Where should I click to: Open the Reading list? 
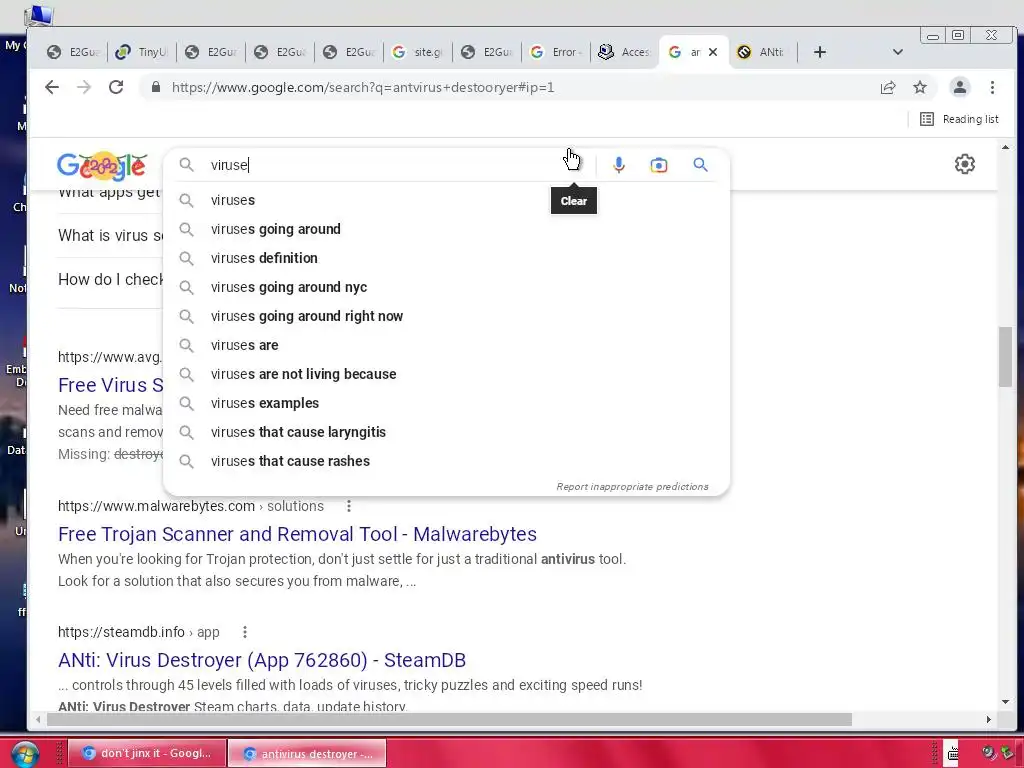959,119
